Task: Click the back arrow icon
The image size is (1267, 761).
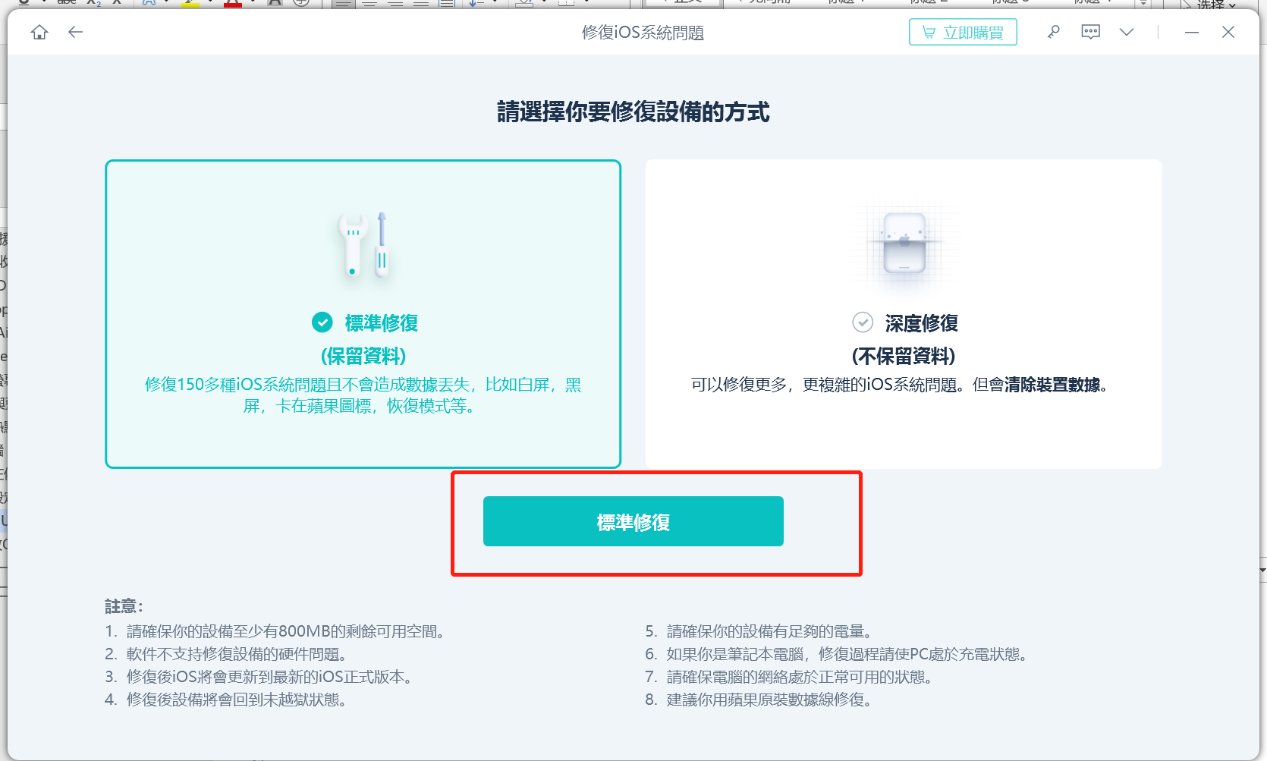Action: 75,32
